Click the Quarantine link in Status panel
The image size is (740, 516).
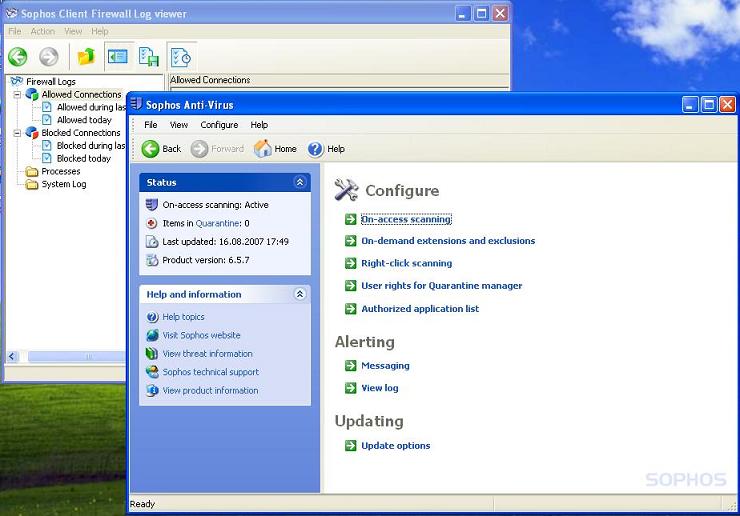point(218,223)
